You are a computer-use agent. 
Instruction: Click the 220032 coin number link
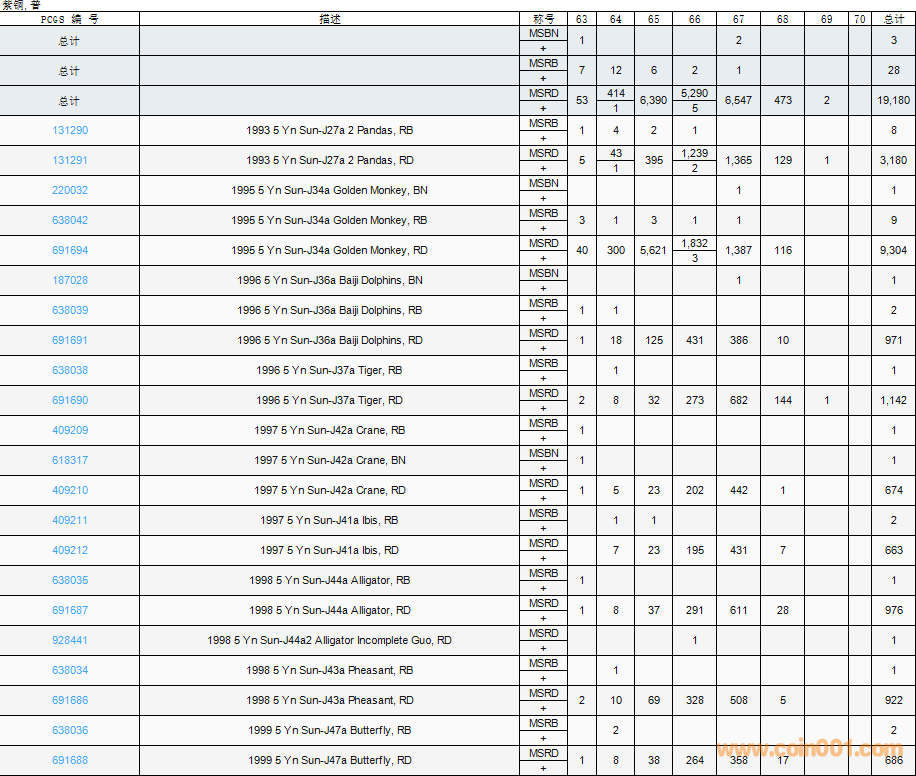point(70,191)
